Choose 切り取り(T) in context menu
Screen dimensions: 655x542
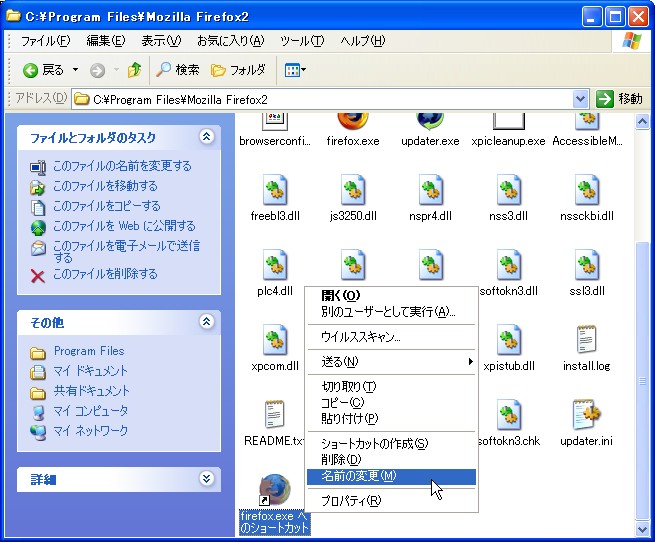391,387
